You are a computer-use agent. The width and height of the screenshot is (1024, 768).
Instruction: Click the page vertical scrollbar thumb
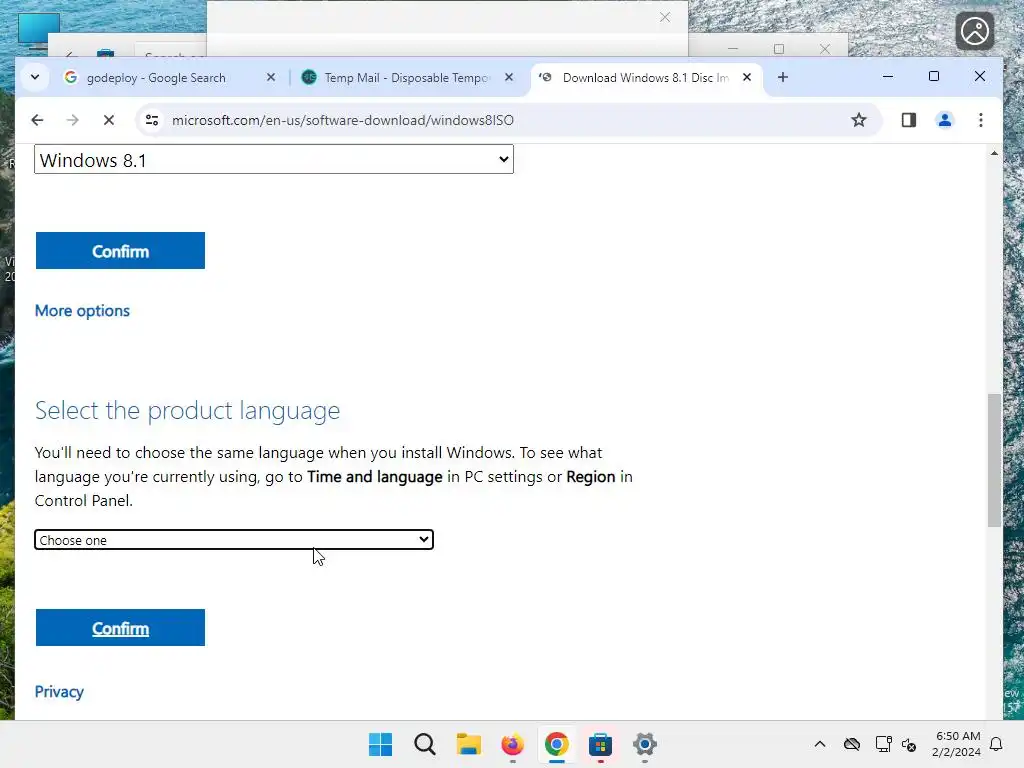(x=994, y=460)
